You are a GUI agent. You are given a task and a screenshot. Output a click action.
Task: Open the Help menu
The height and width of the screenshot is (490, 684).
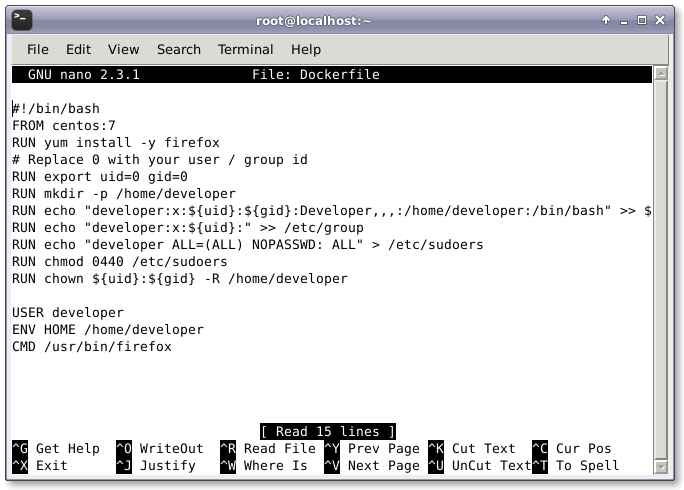point(306,49)
